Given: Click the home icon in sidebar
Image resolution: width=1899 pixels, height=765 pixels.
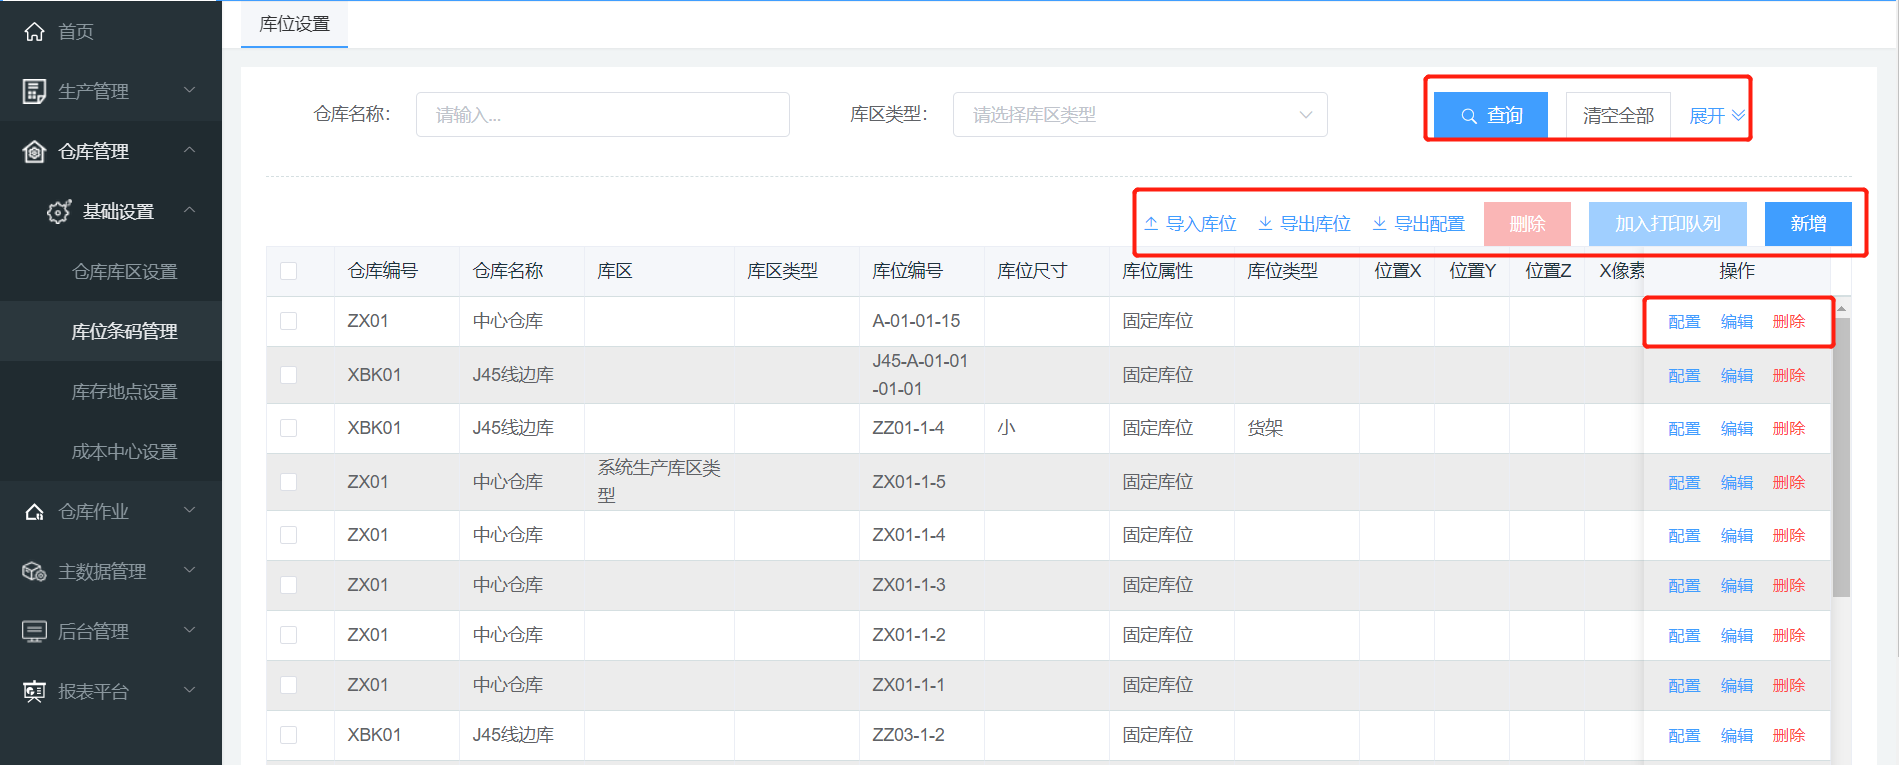Looking at the screenshot, I should (34, 32).
